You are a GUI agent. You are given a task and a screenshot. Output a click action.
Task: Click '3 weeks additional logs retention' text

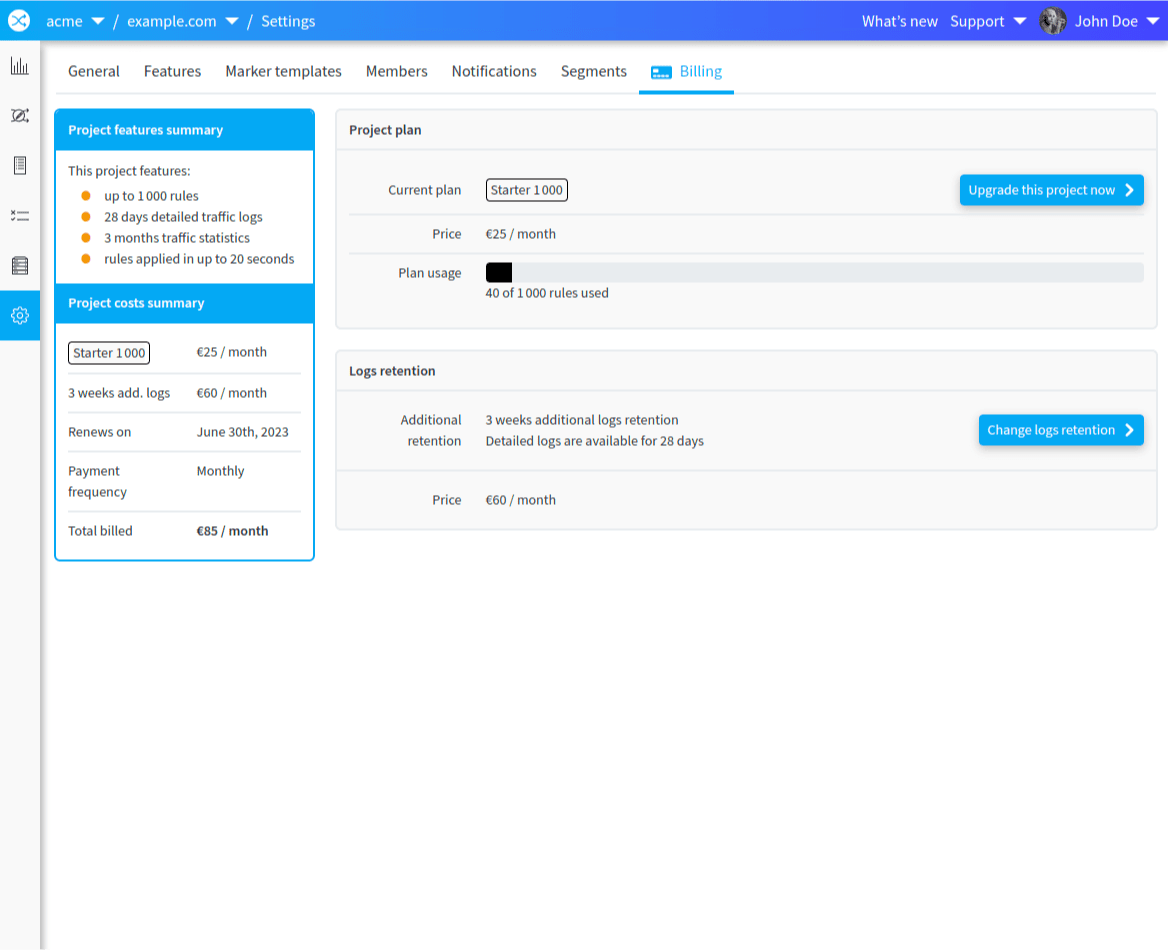pos(582,420)
